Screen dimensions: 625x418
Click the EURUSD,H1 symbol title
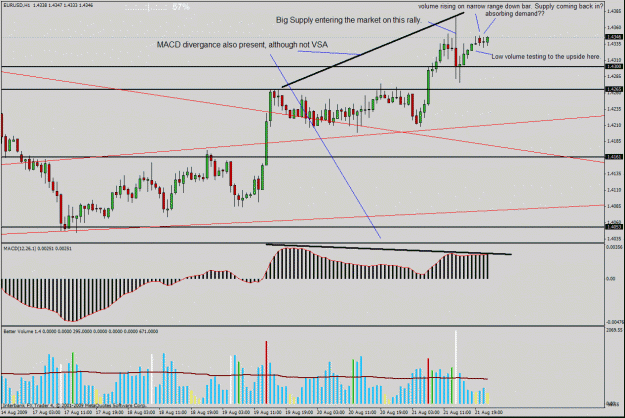[15, 5]
